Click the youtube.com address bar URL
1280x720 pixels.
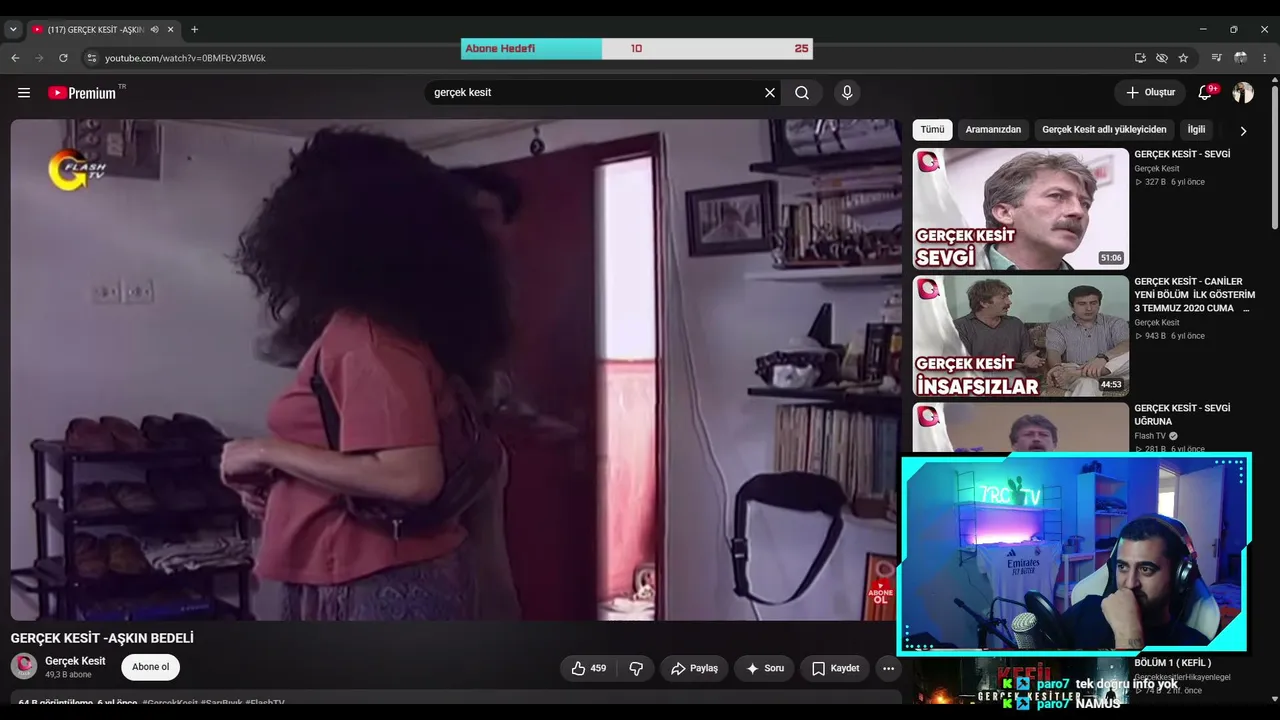coord(185,58)
